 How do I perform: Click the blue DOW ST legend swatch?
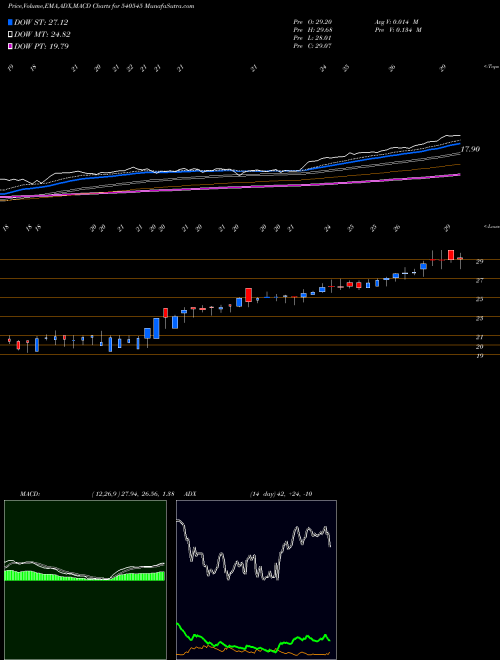tap(11, 22)
